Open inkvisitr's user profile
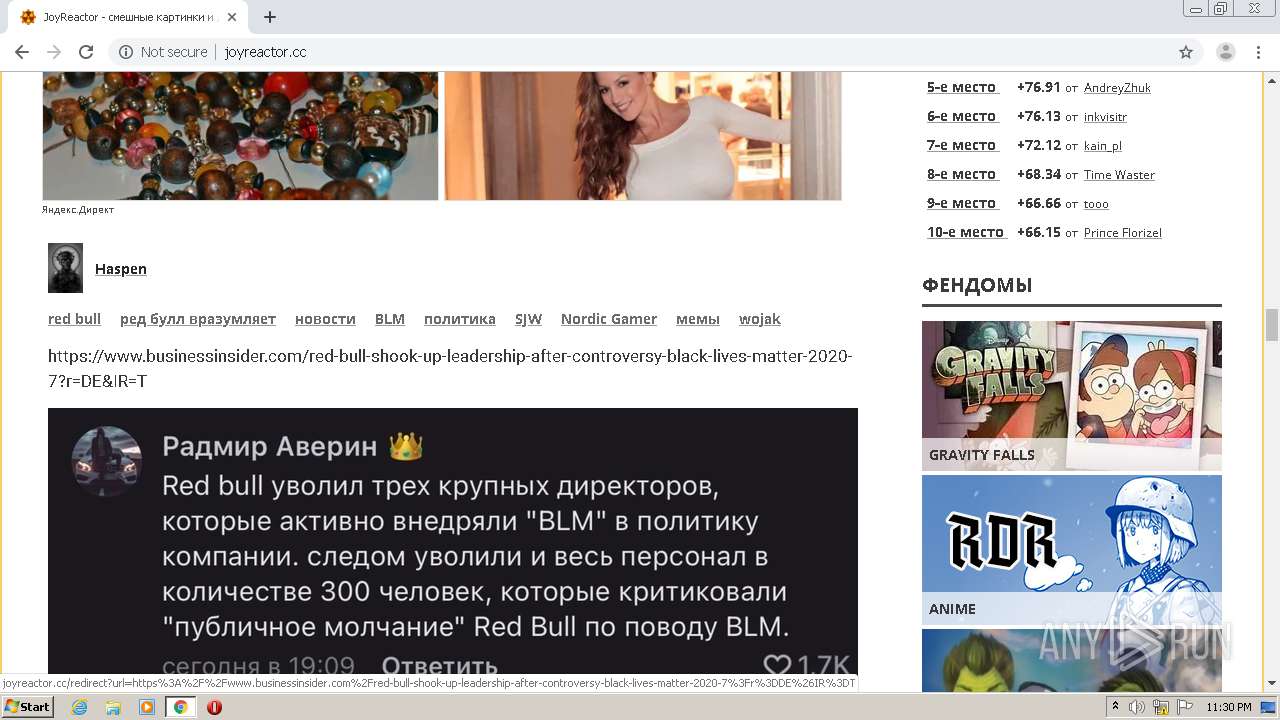This screenshot has height=720, width=1280. (1105, 117)
